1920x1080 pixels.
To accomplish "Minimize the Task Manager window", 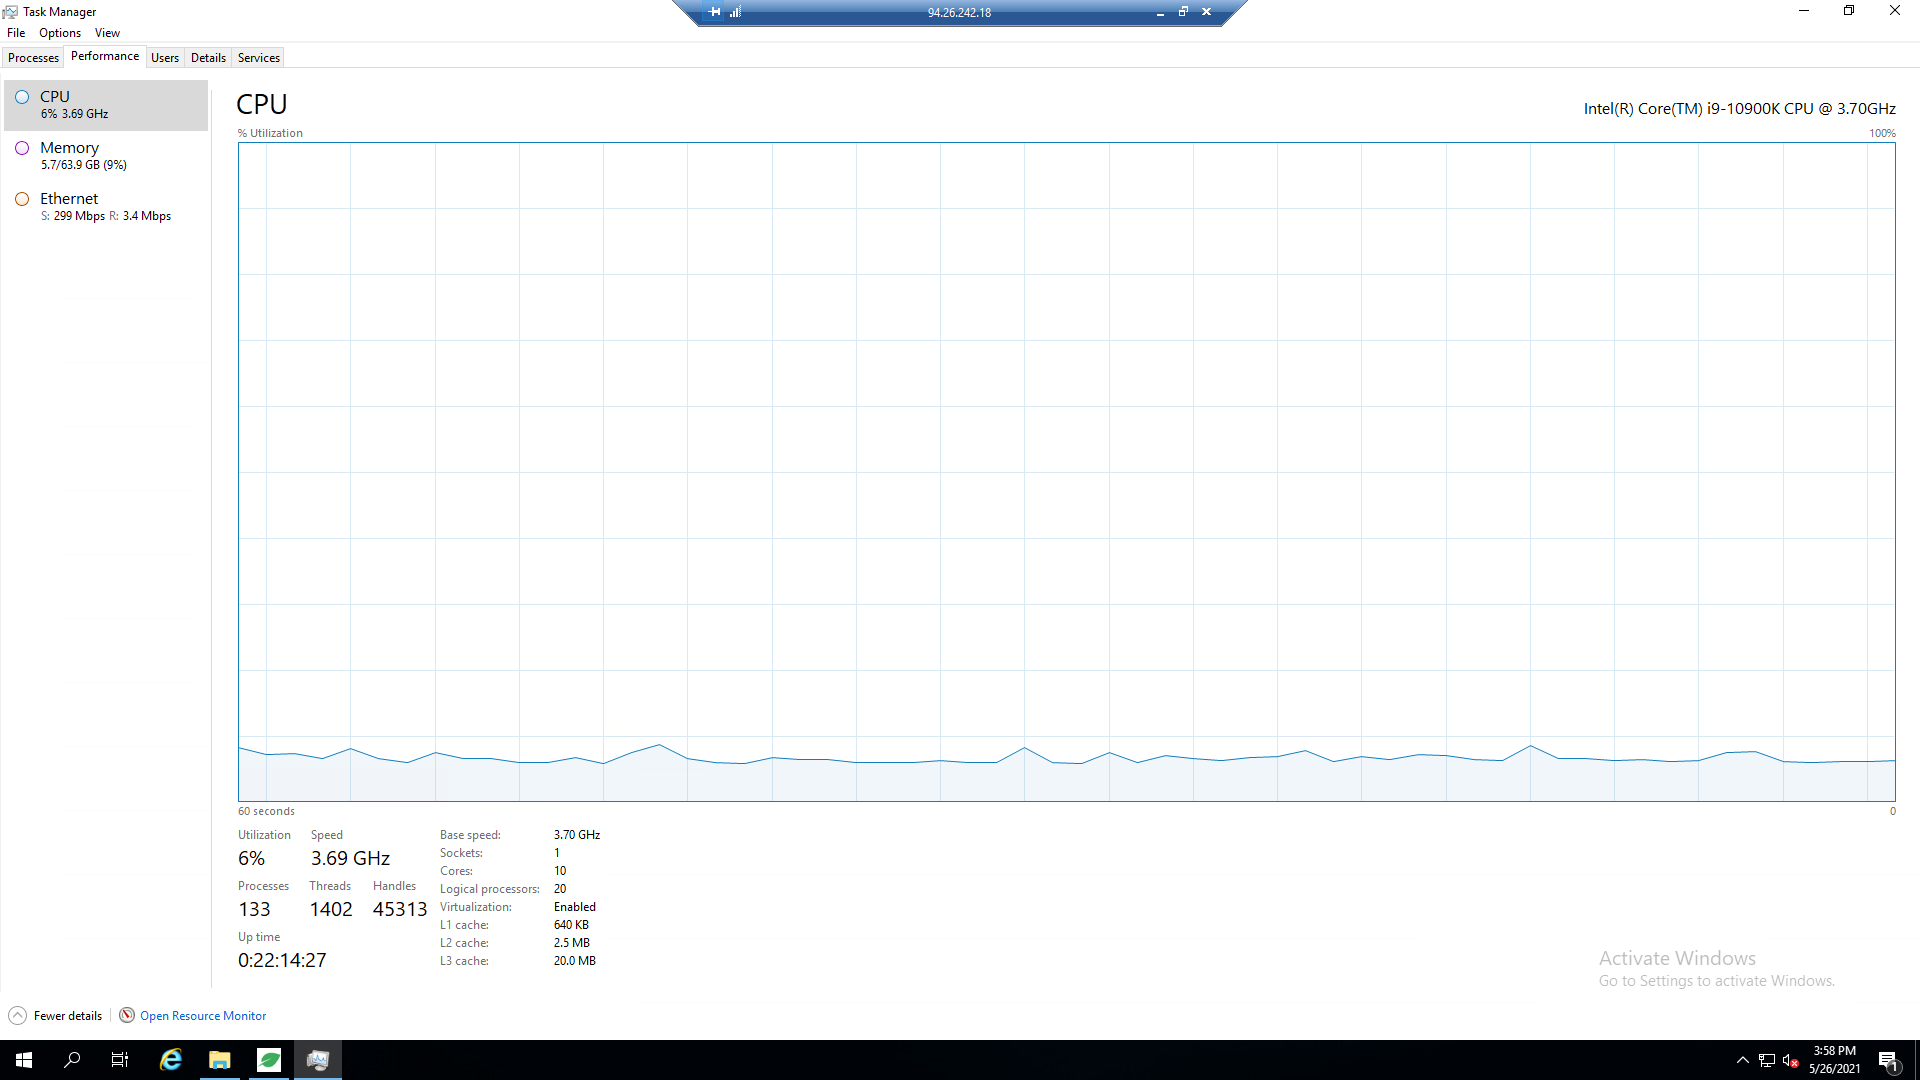I will (1804, 11).
